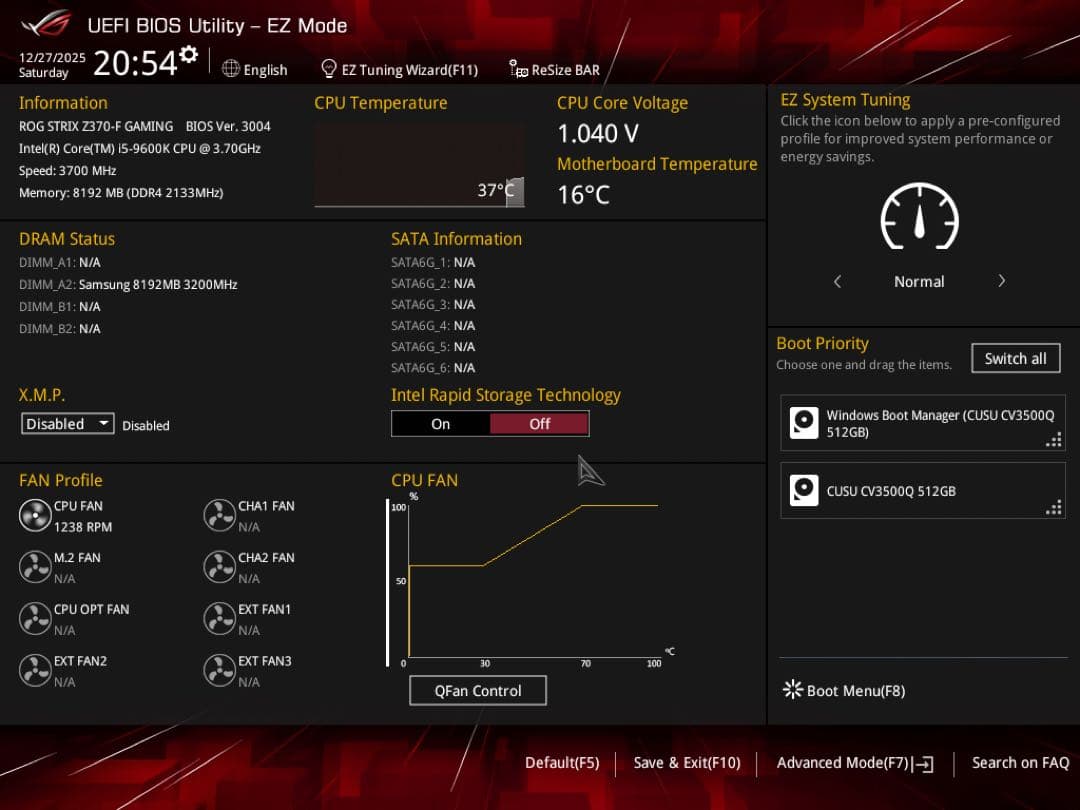1080x810 pixels.
Task: Click the Switch all button
Action: tap(1015, 358)
